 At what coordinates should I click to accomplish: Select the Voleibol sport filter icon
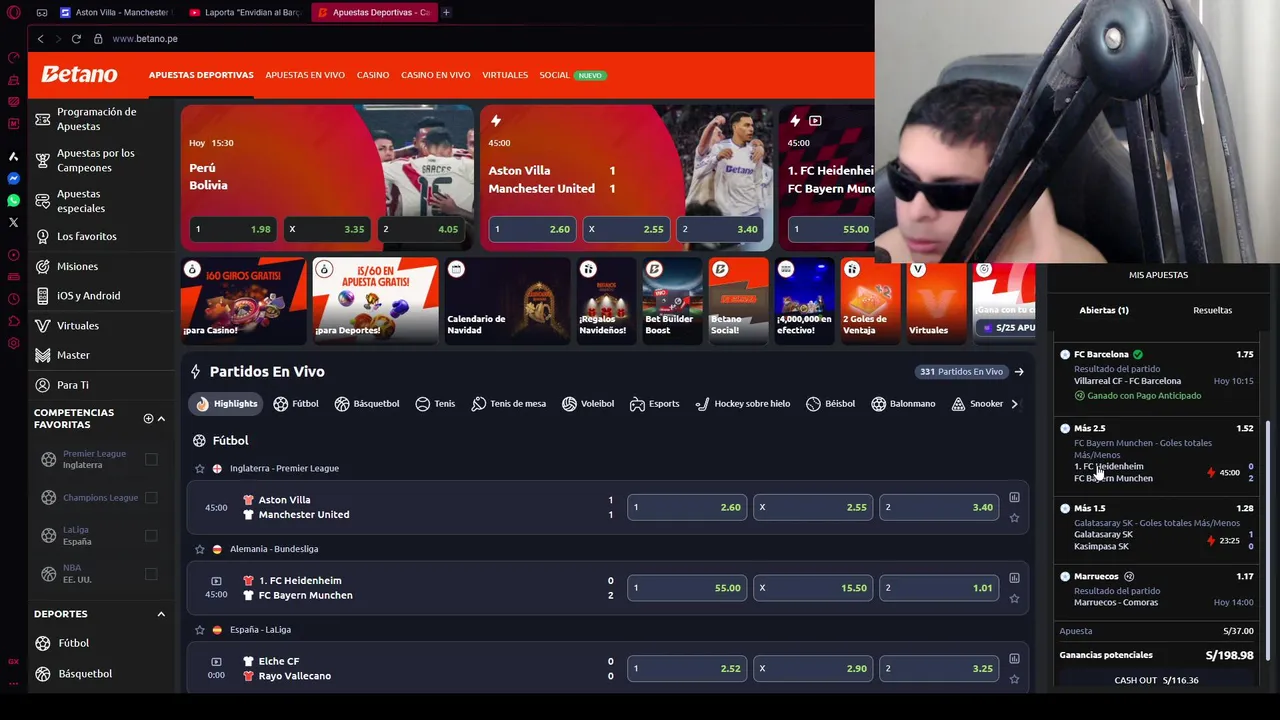pos(569,404)
